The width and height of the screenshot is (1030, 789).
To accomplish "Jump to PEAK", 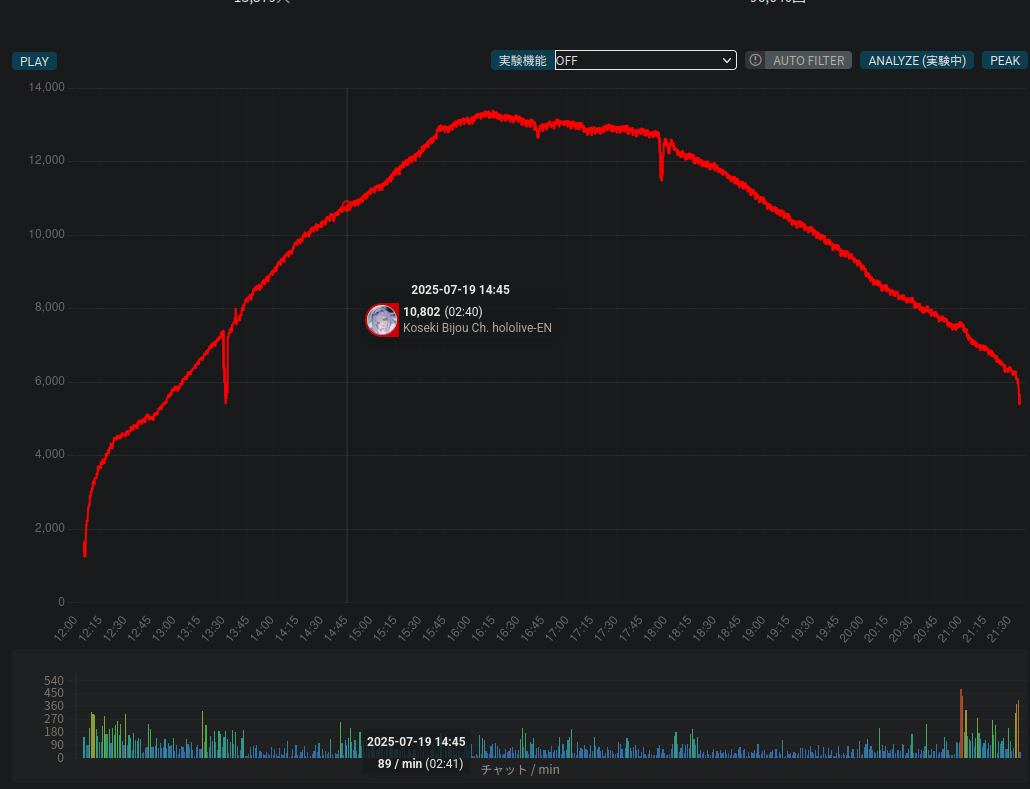I will coord(1004,60).
